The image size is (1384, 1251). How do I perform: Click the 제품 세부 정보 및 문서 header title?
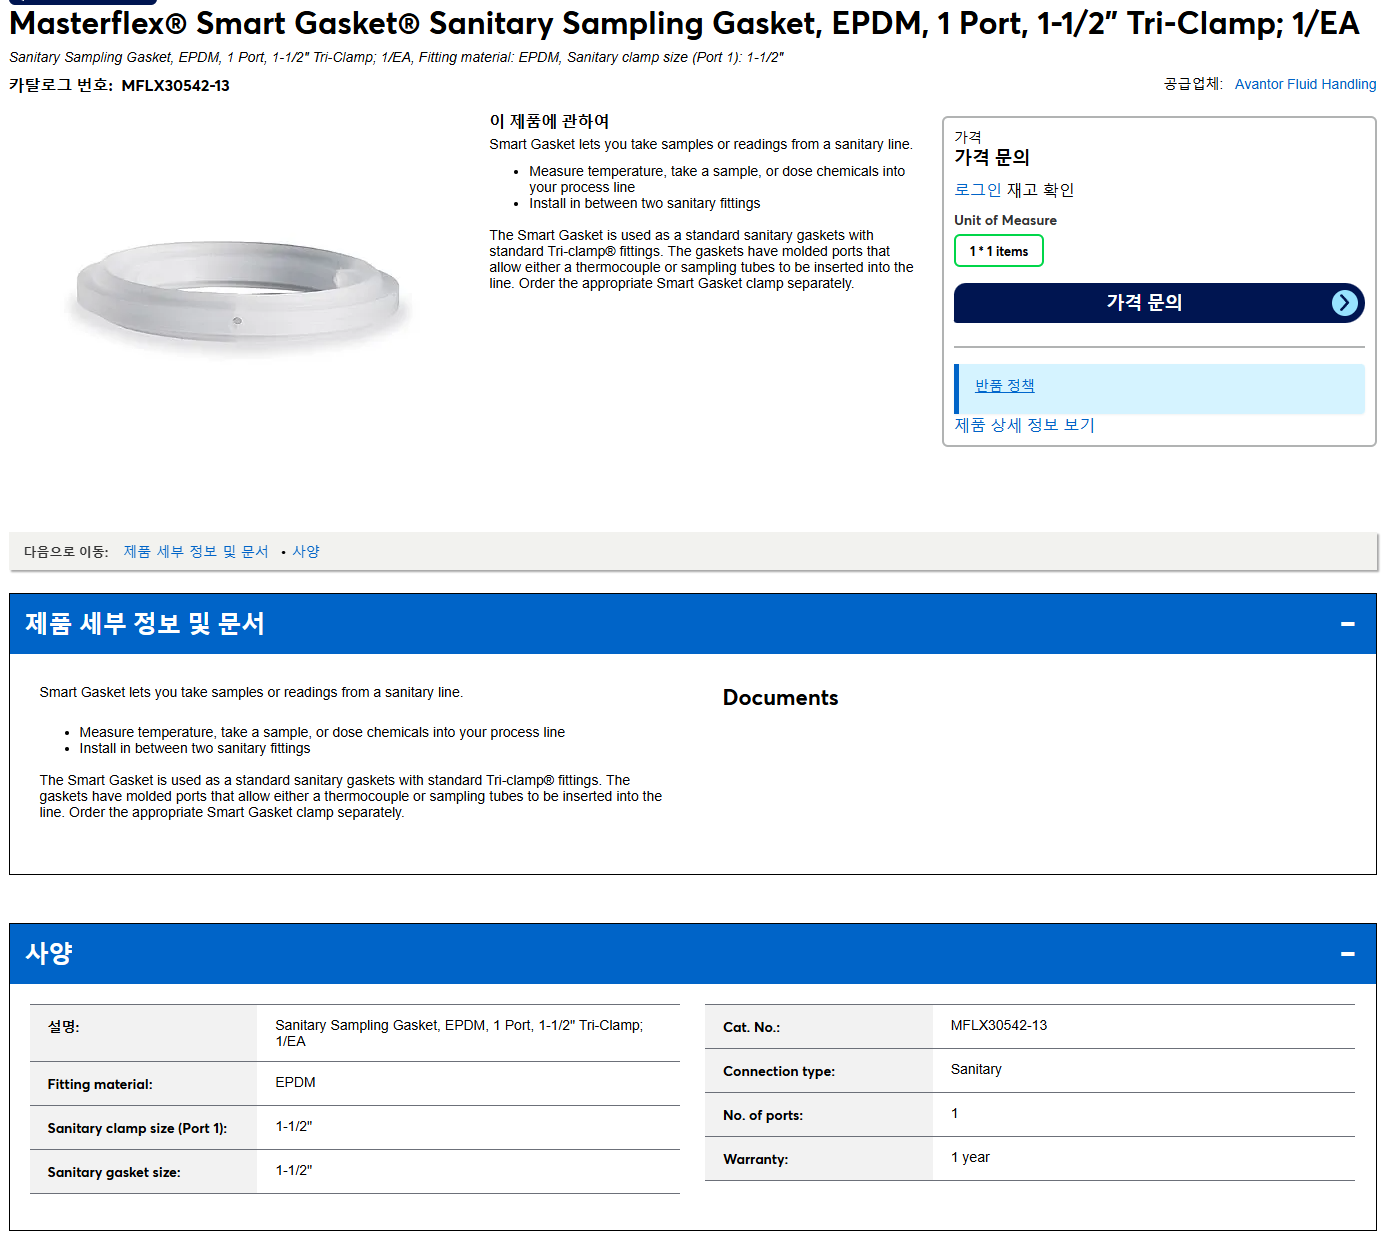click(x=145, y=624)
